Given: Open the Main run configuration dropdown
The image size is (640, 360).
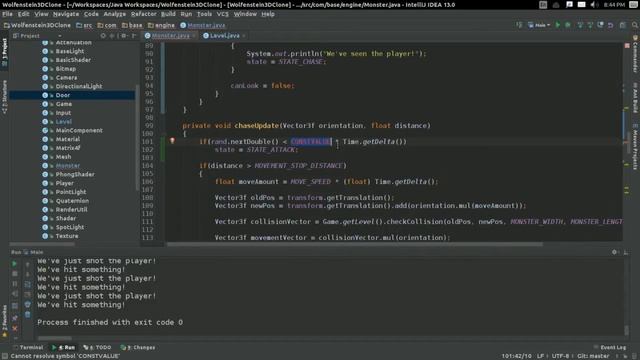Looking at the screenshot, I should (x=540, y=25).
